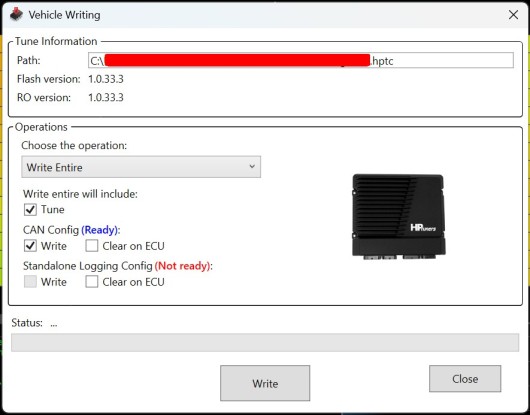Click inside the tune Path text field
This screenshot has height=415, width=530.
click(x=301, y=61)
